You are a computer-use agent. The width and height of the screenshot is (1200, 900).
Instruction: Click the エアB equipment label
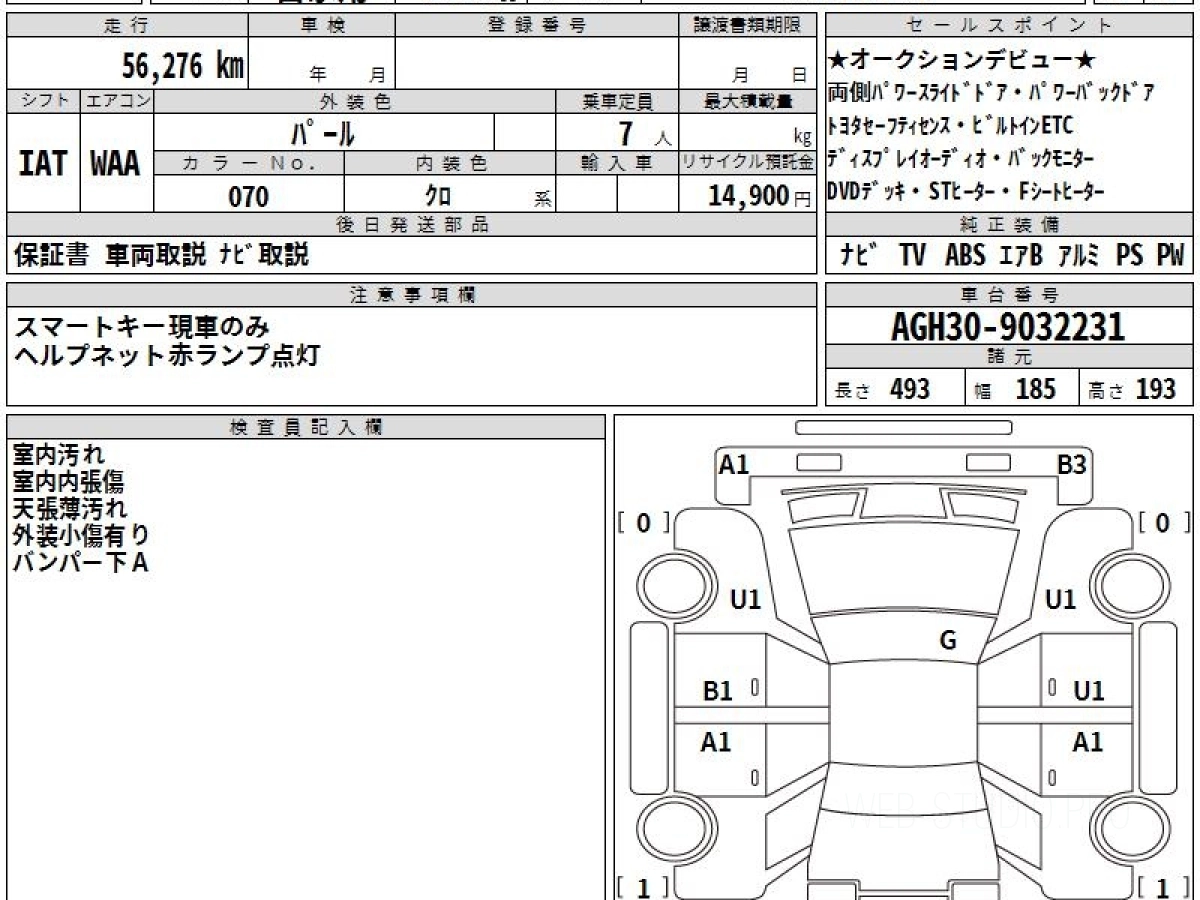1021,256
